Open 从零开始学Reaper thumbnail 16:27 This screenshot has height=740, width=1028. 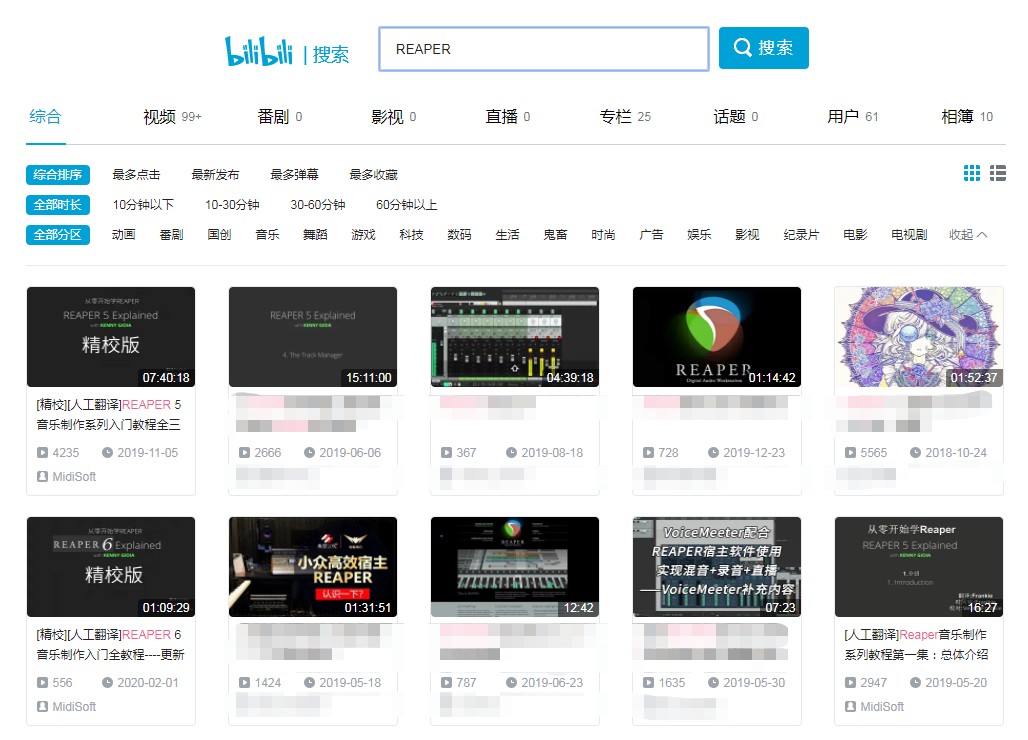pyautogui.click(x=919, y=567)
